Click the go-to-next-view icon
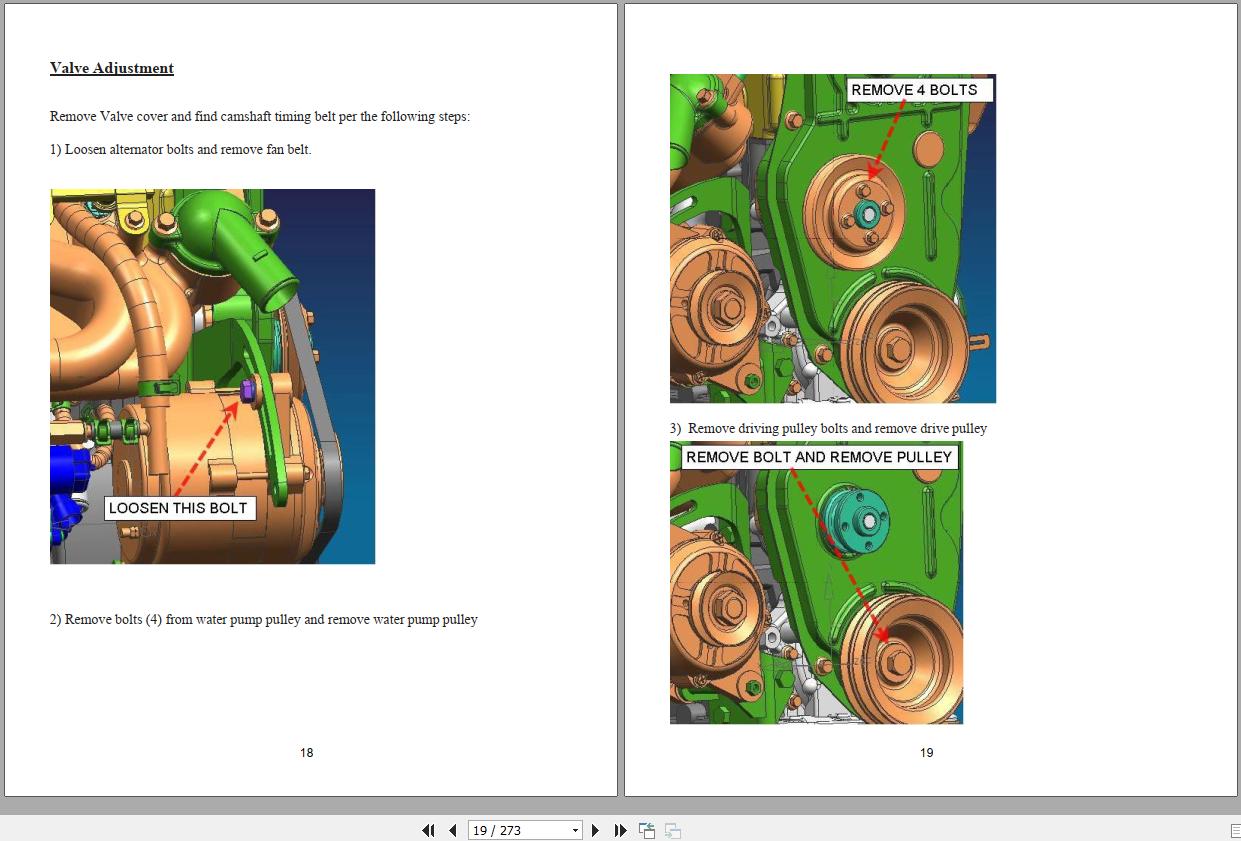This screenshot has height=841, width=1241. 672,830
